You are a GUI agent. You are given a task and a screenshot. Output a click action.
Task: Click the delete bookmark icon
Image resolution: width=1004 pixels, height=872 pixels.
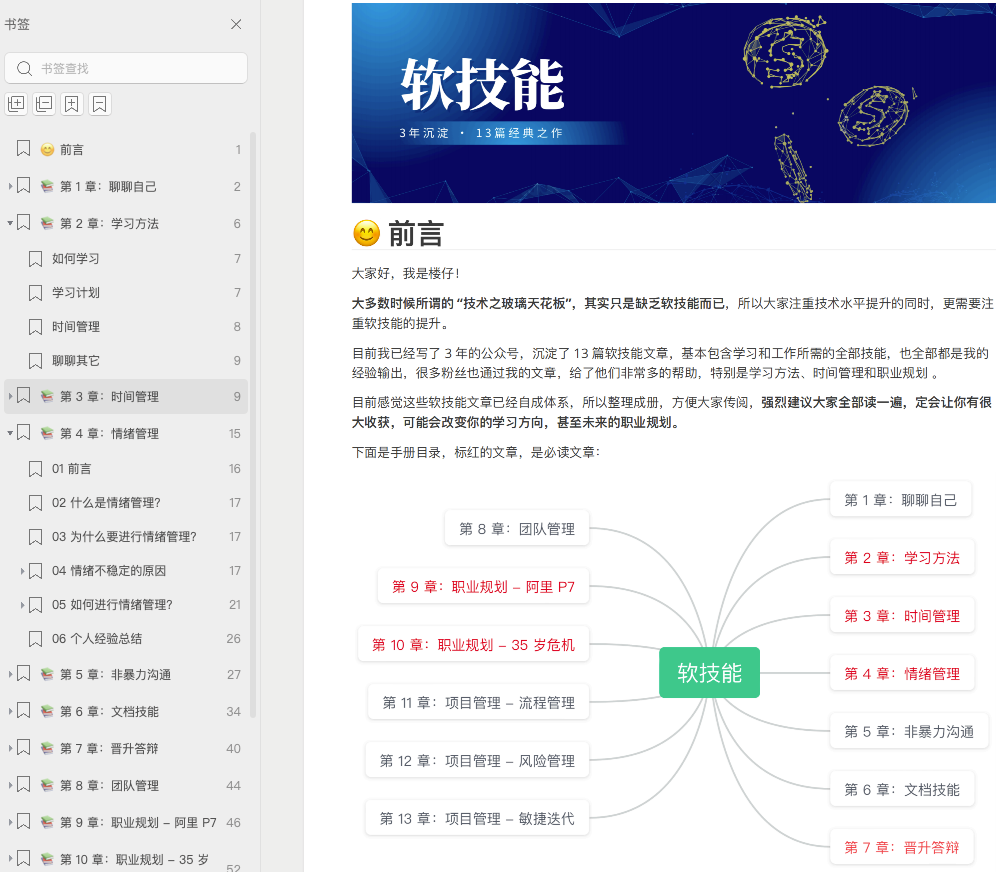pyautogui.click(x=100, y=104)
